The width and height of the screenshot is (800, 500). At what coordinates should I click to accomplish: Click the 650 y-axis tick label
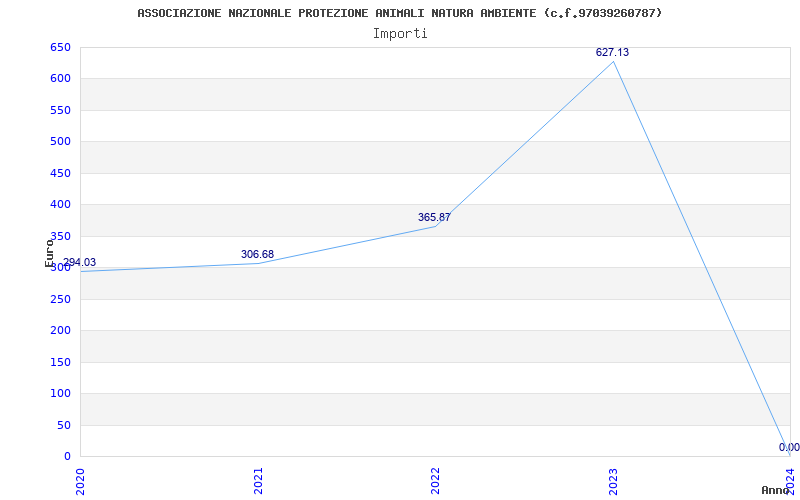[x=60, y=47]
